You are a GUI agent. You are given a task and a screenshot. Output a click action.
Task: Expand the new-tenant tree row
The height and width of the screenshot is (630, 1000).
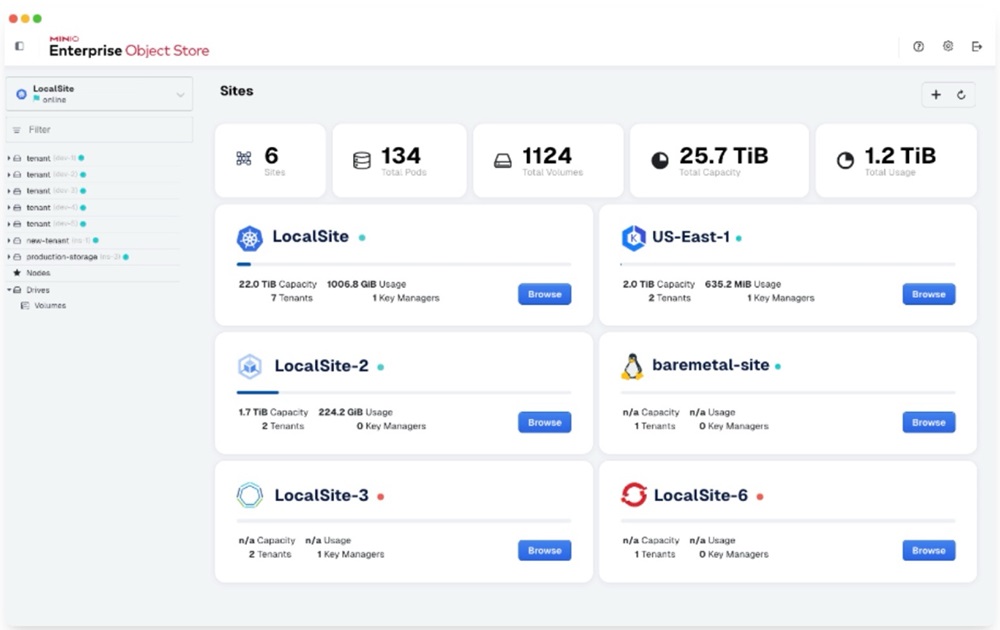[x=9, y=240]
